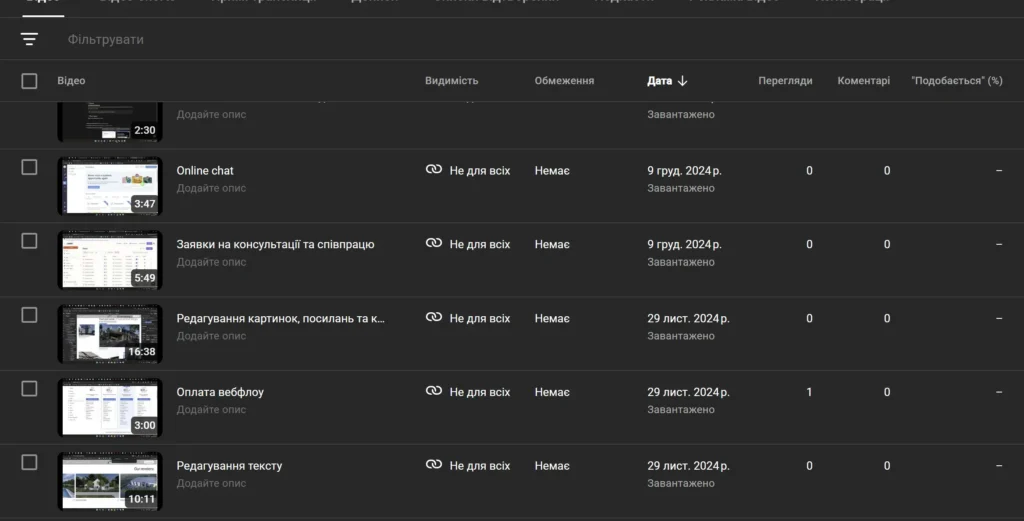Viewport: 1024px width, 521px height.
Task: Tick the checkbox beside Редагування тексту
Action: click(x=29, y=462)
